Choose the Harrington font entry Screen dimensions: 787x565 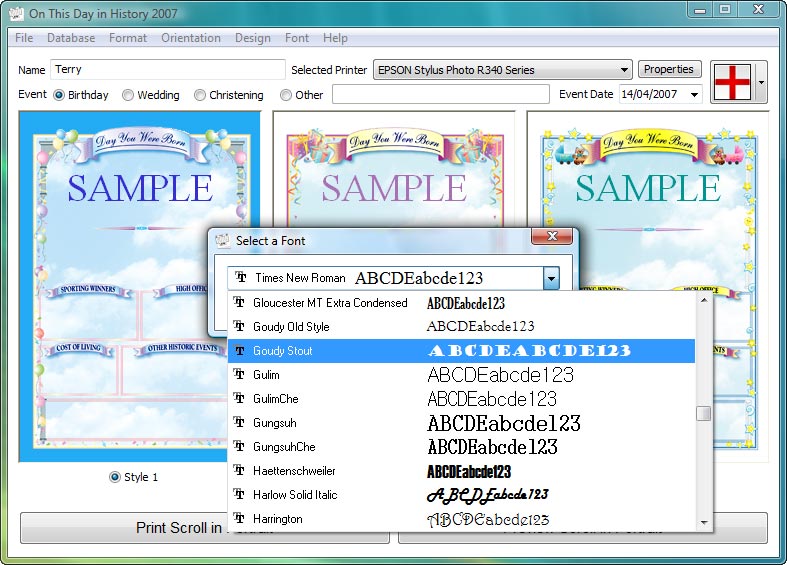click(461, 519)
